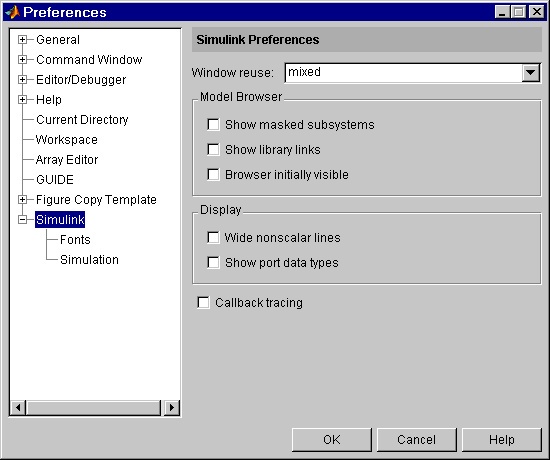Image resolution: width=550 pixels, height=460 pixels.
Task: Collapse the Simulink tree node
Action: 22,220
